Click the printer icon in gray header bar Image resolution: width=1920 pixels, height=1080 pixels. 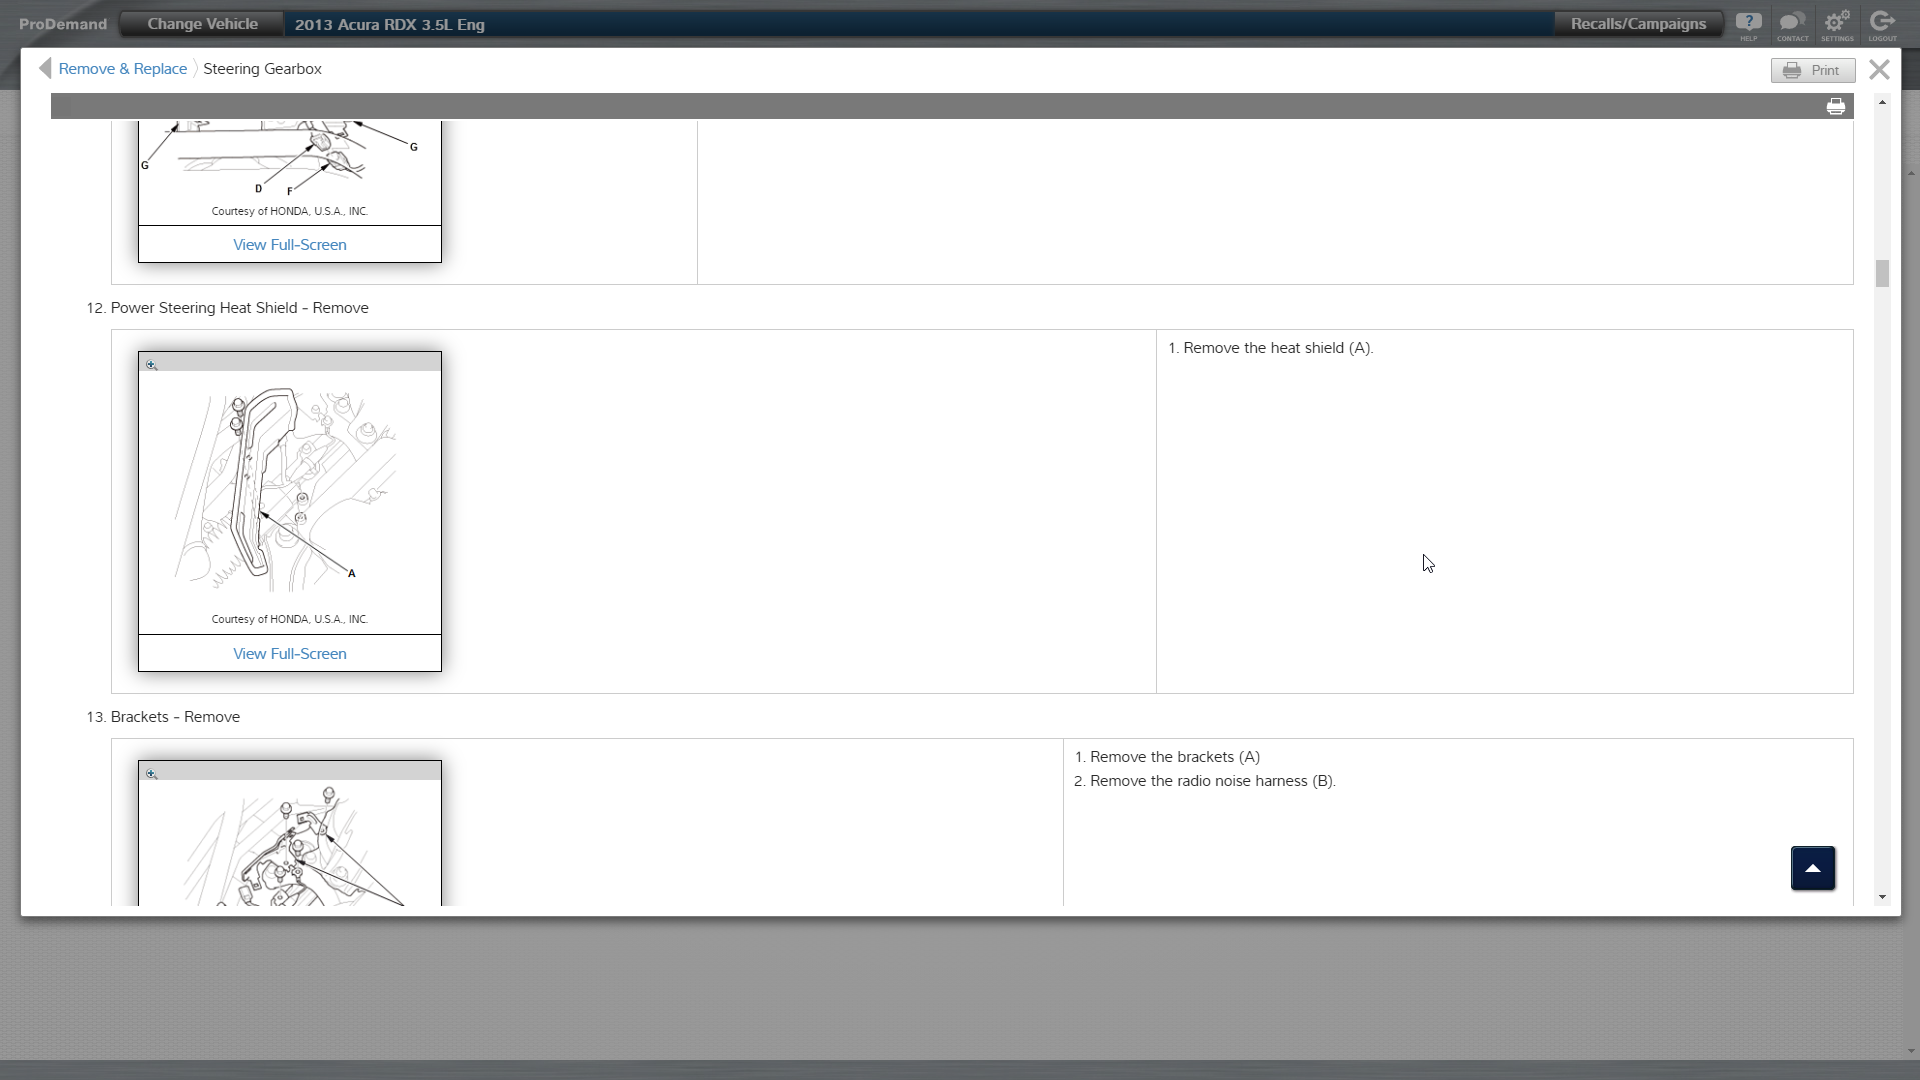point(1836,107)
